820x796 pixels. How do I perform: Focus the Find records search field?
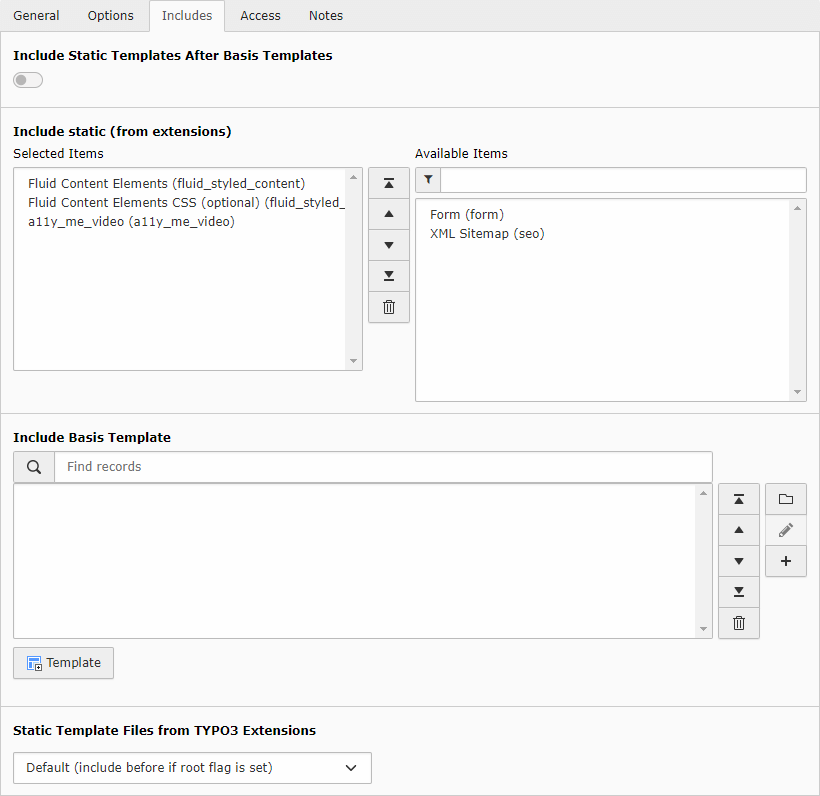(383, 467)
